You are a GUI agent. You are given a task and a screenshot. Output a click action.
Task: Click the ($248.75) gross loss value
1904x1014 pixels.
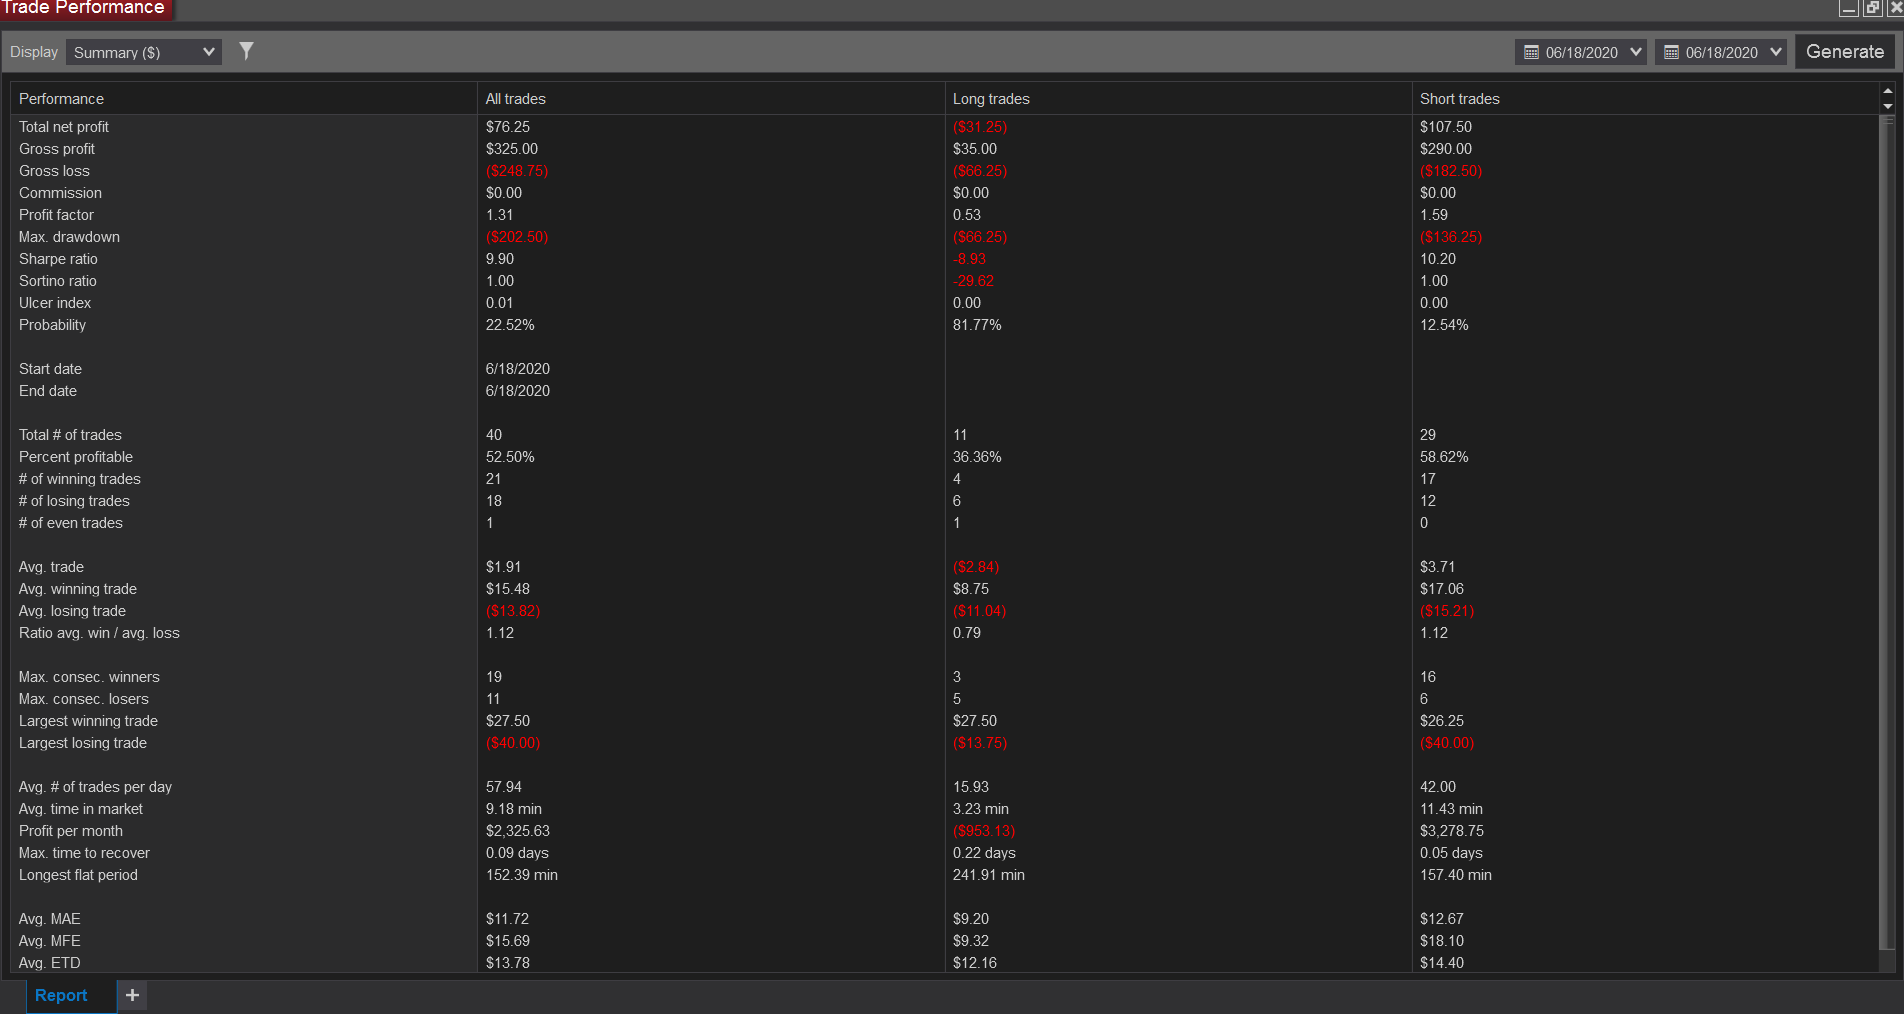coord(517,171)
